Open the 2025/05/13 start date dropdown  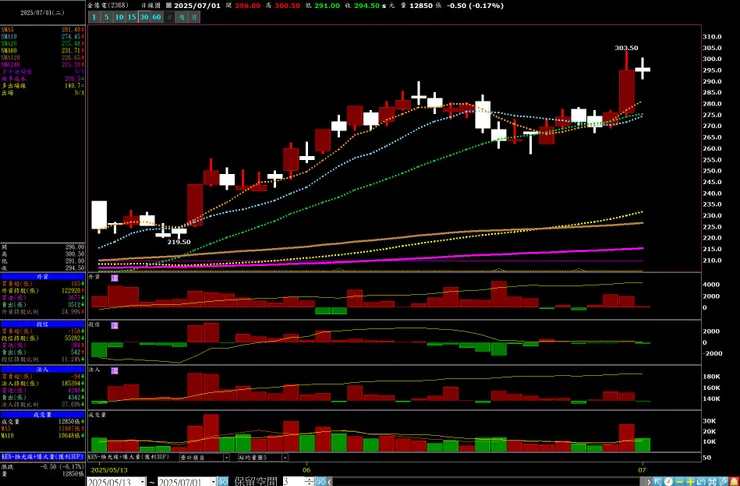click(x=143, y=482)
